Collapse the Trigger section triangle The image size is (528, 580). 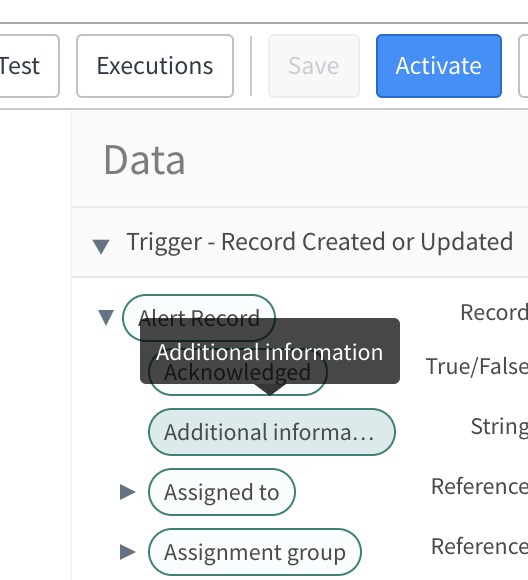(101, 246)
